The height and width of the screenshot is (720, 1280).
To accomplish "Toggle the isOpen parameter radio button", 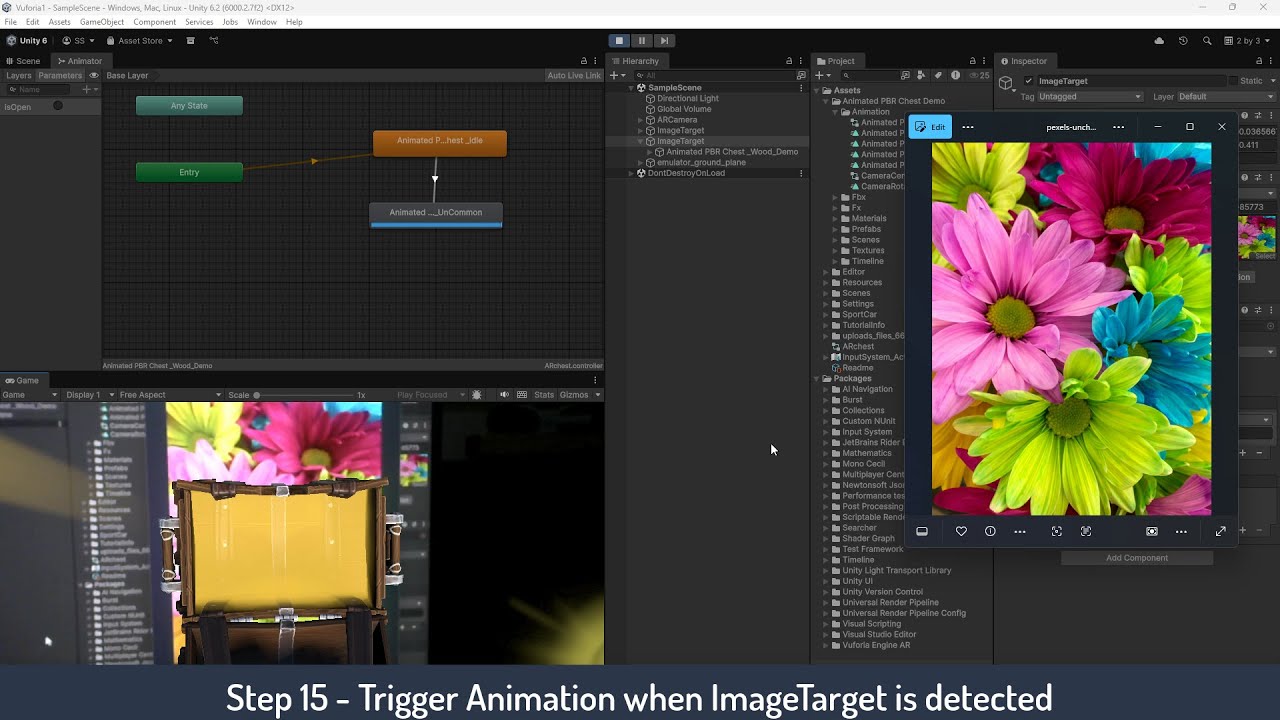I will click(58, 106).
